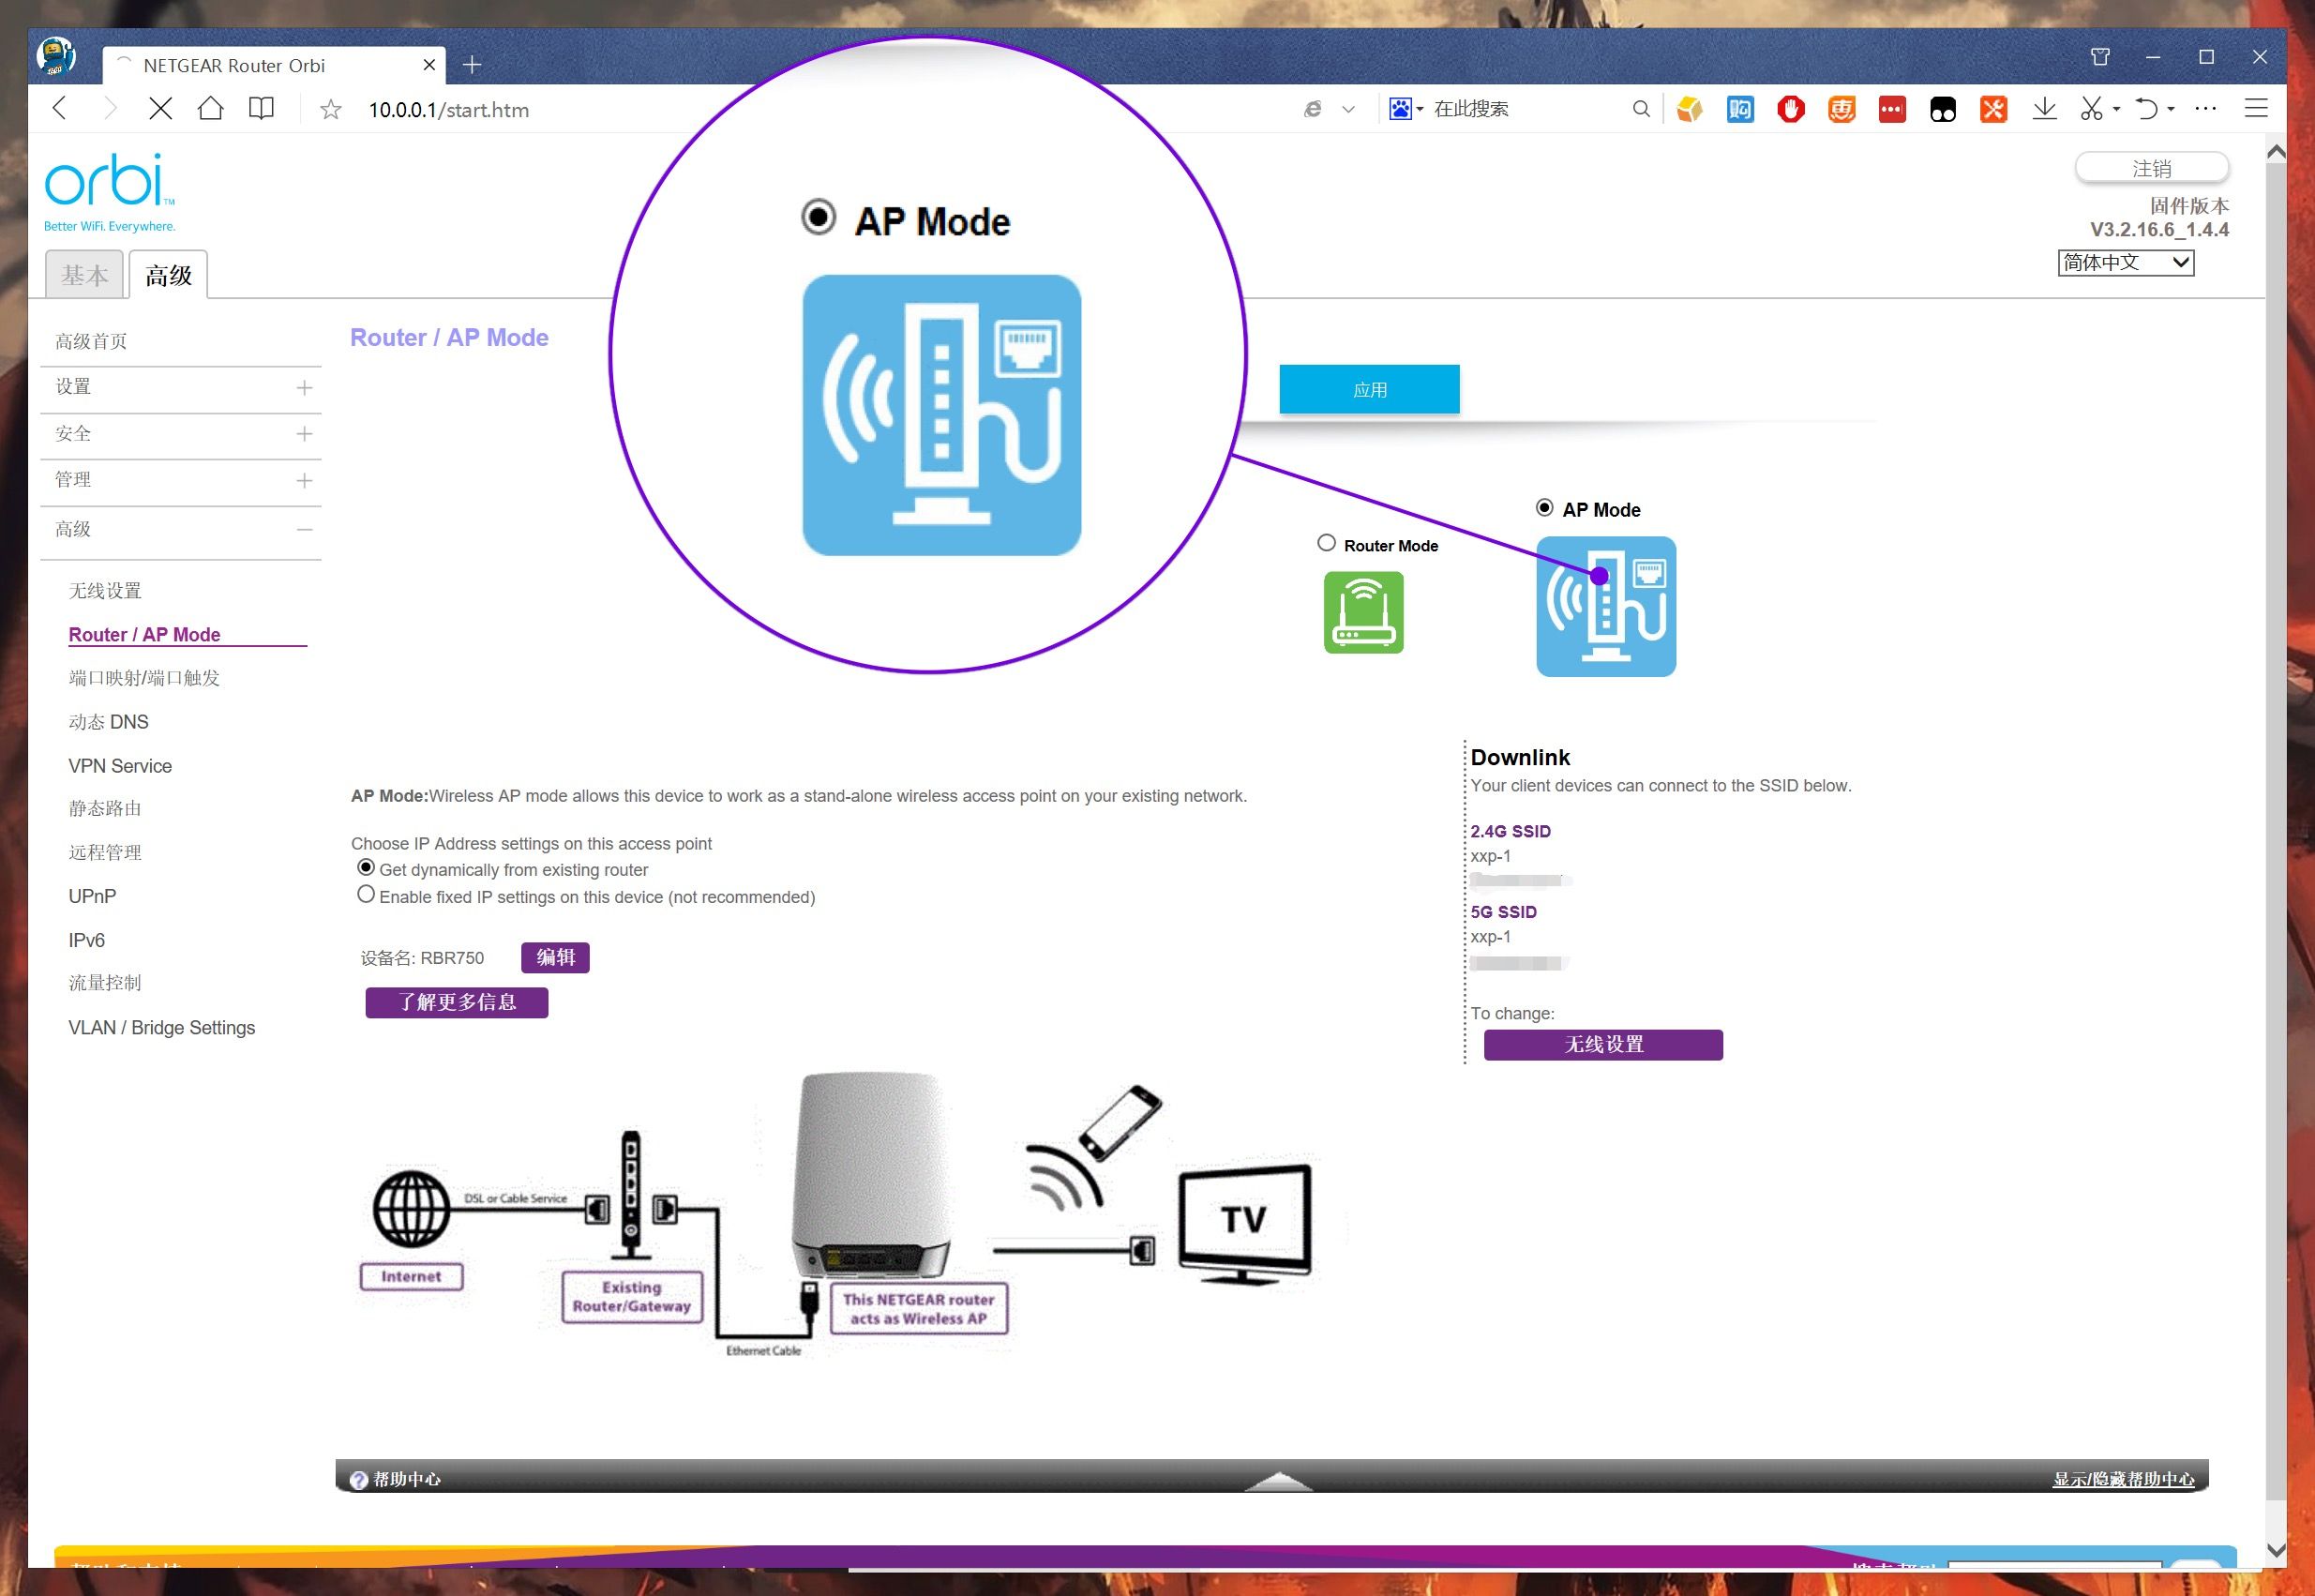The height and width of the screenshot is (1596, 2315).
Task: Open VLAN / Bridge Settings menu item
Action: coord(162,1027)
